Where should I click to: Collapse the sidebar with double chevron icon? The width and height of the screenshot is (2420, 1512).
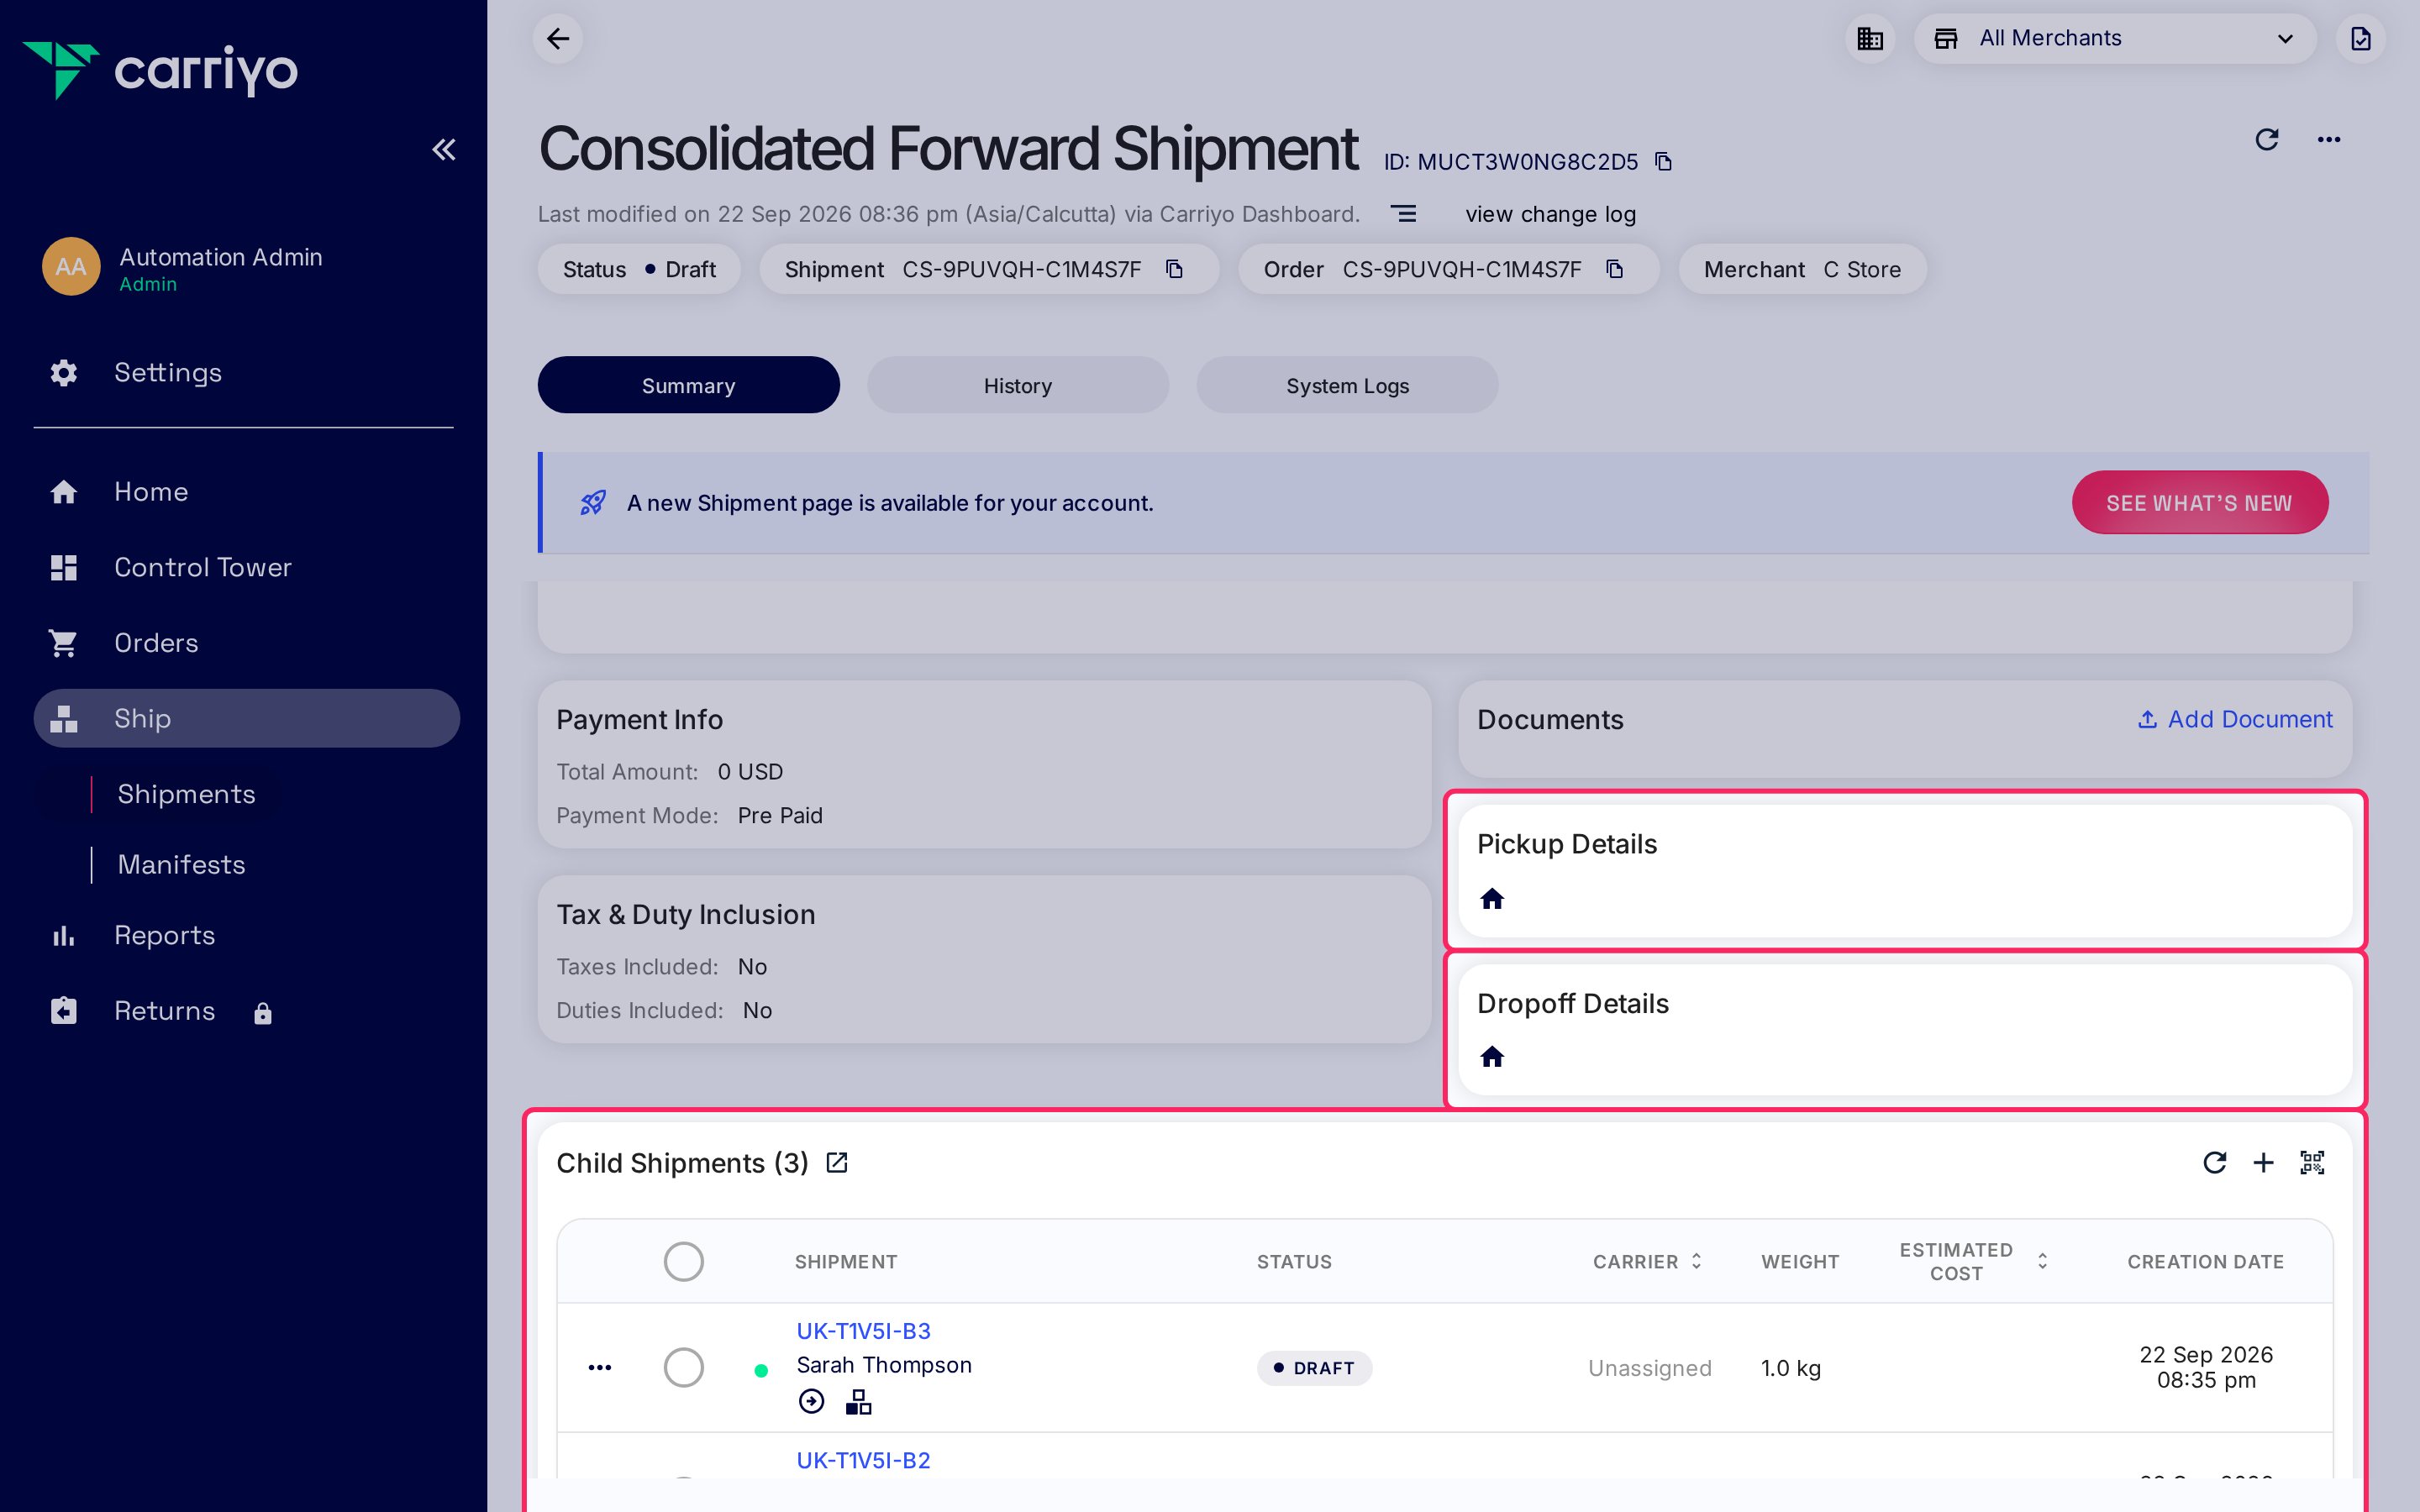coord(443,150)
